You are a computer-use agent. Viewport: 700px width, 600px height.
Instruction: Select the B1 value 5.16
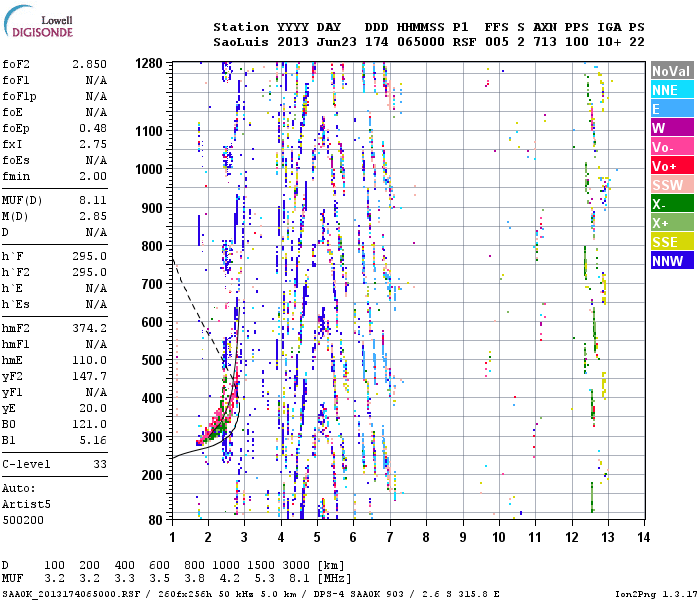(x=93, y=441)
